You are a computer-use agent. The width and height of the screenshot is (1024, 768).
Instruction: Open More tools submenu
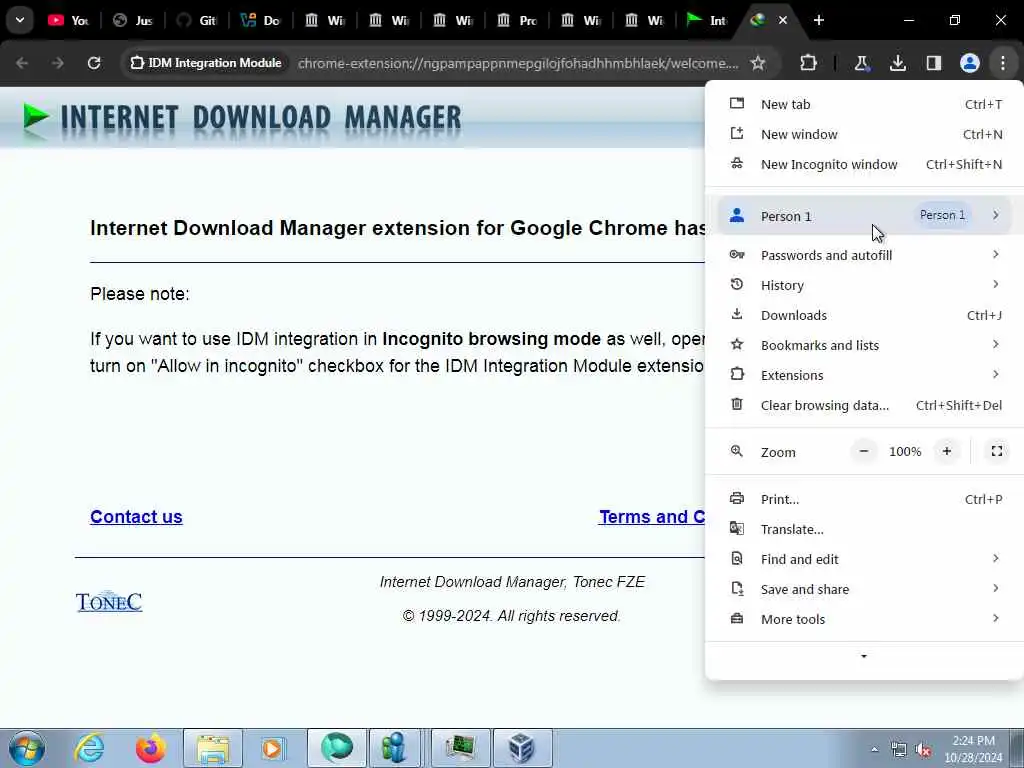865,620
